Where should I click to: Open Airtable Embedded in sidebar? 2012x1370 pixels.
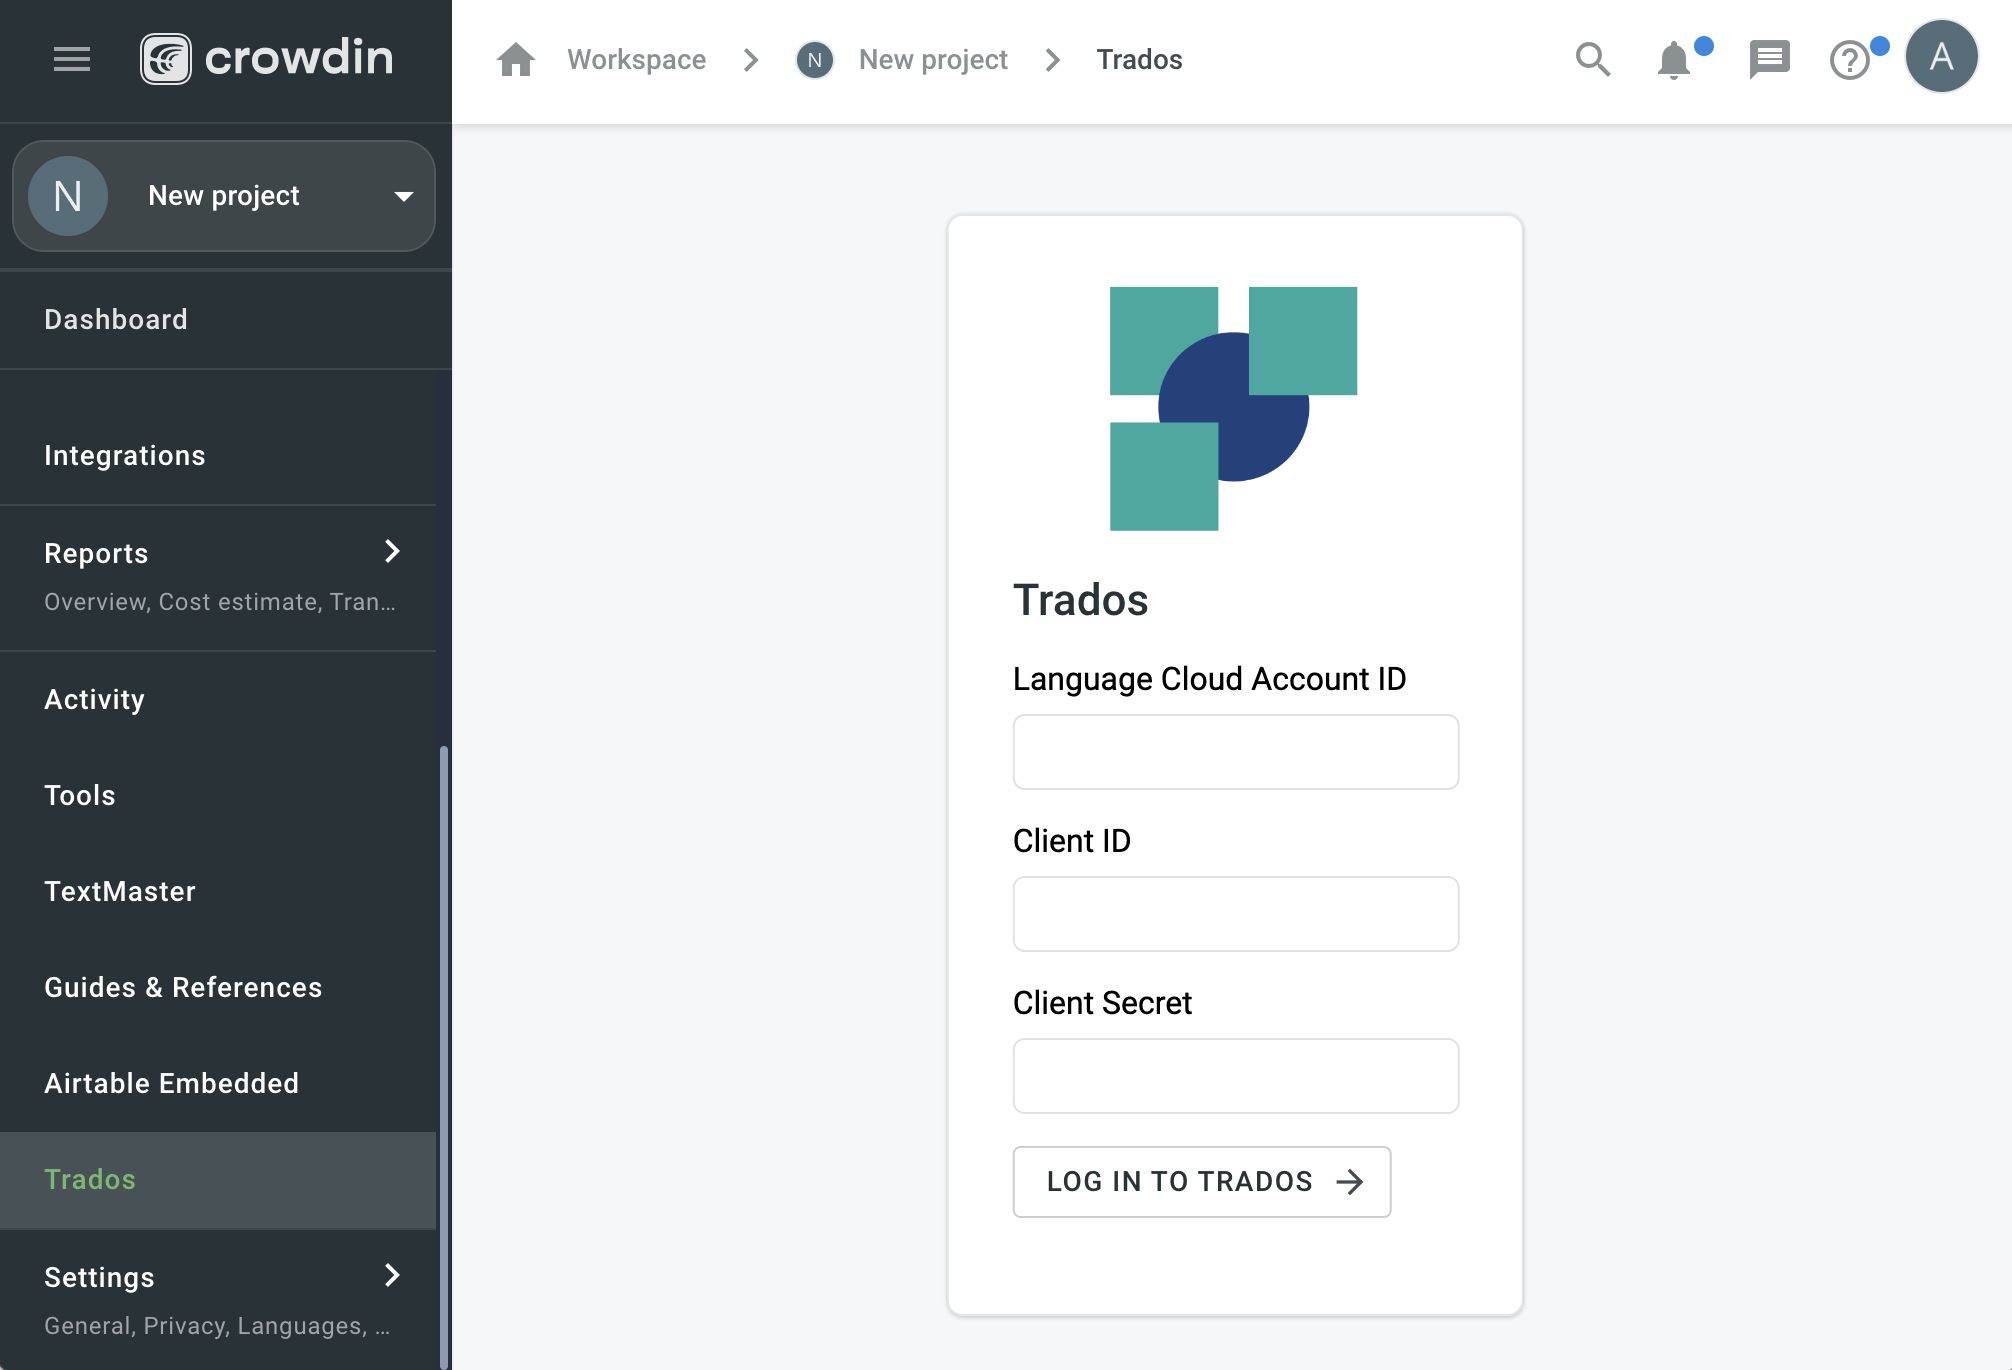(218, 1084)
